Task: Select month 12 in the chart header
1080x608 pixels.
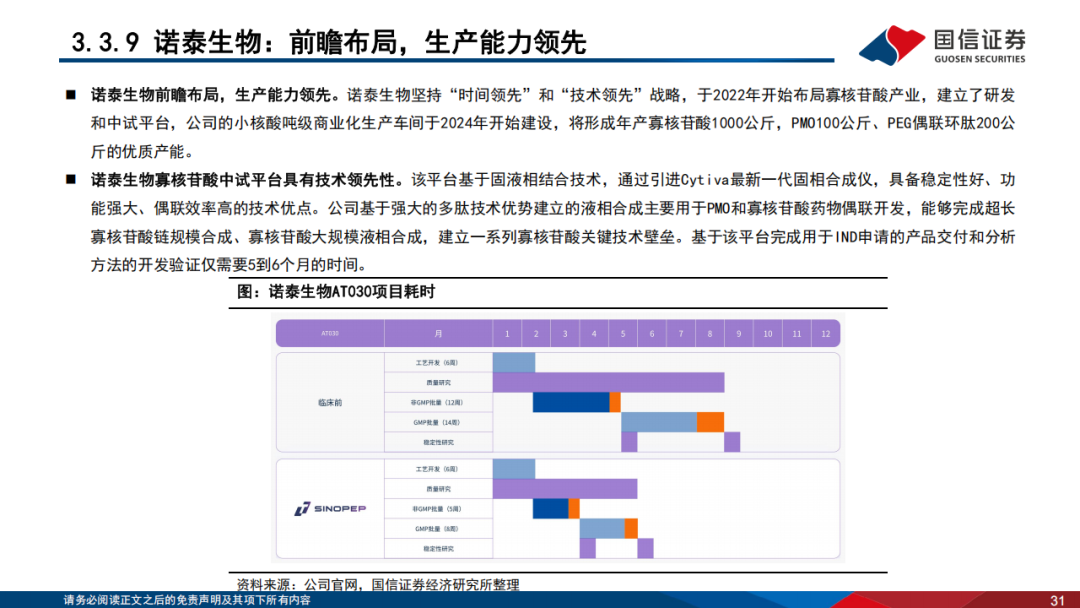Action: [x=825, y=333]
